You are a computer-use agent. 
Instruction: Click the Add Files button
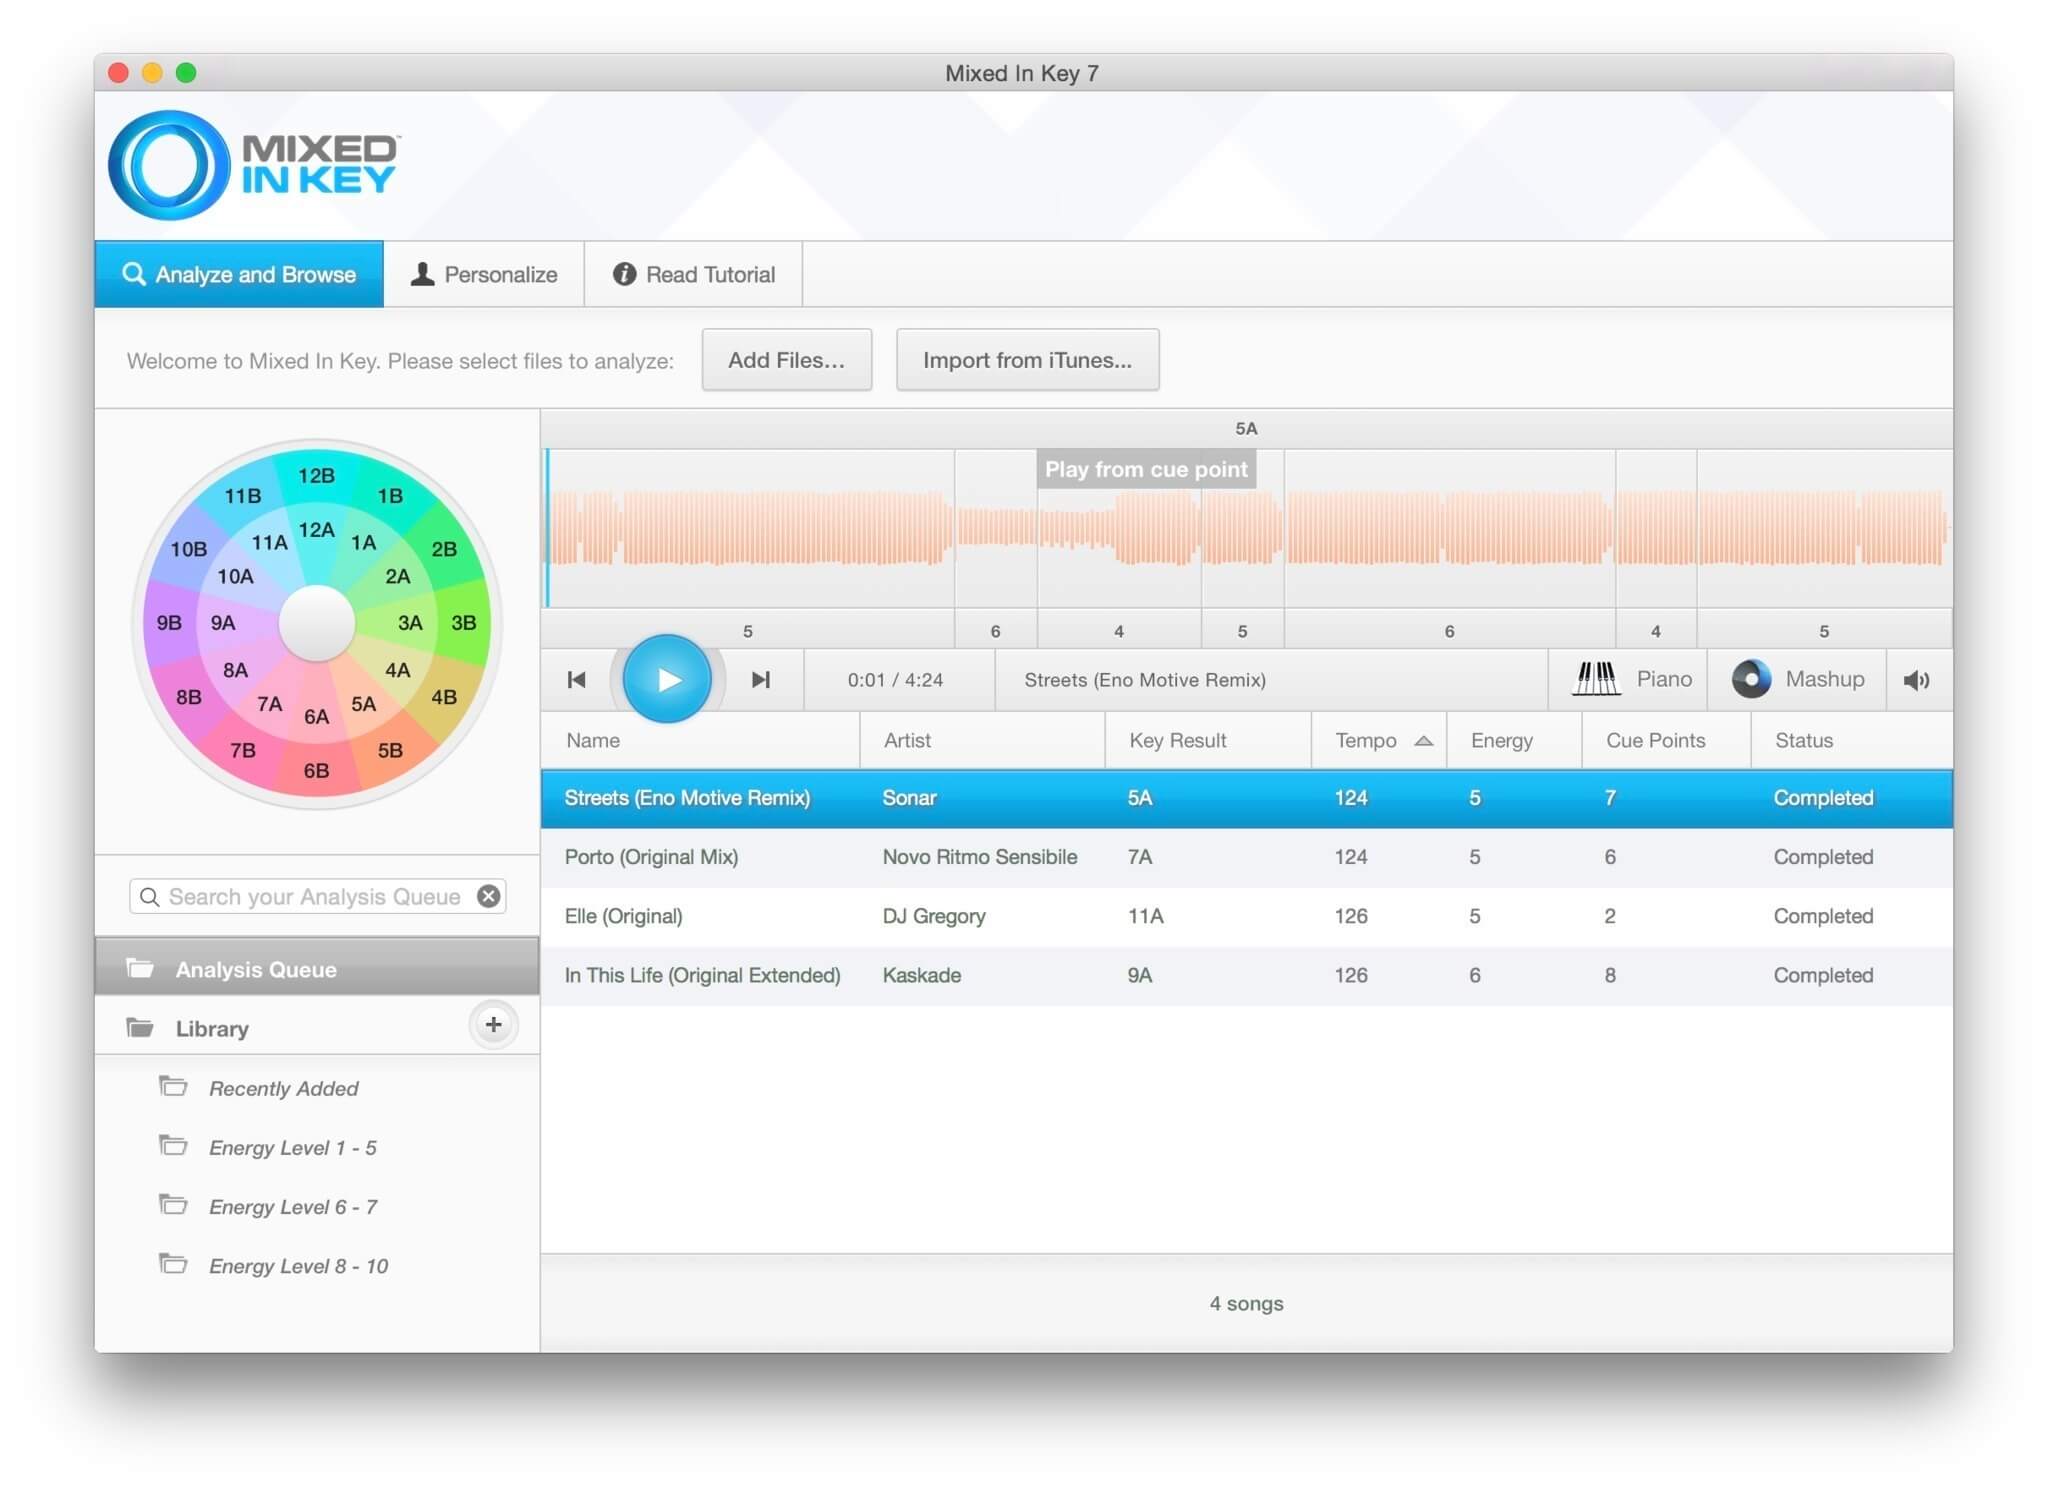point(786,360)
